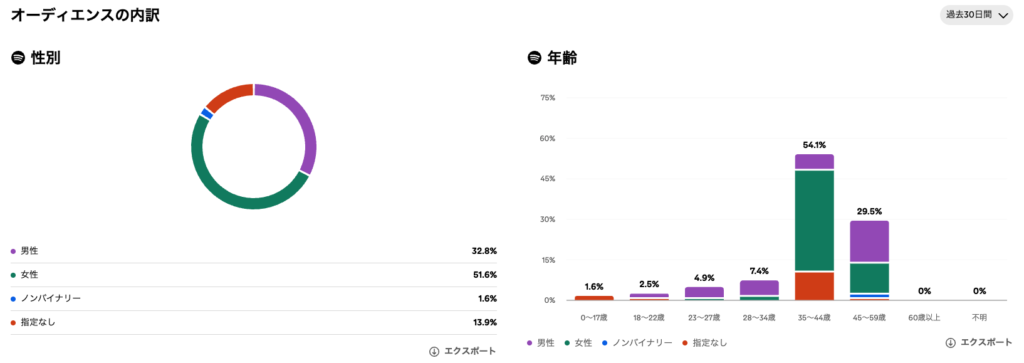
Task: Toggle 女性 in the age chart legend
Action: pyautogui.click(x=576, y=343)
